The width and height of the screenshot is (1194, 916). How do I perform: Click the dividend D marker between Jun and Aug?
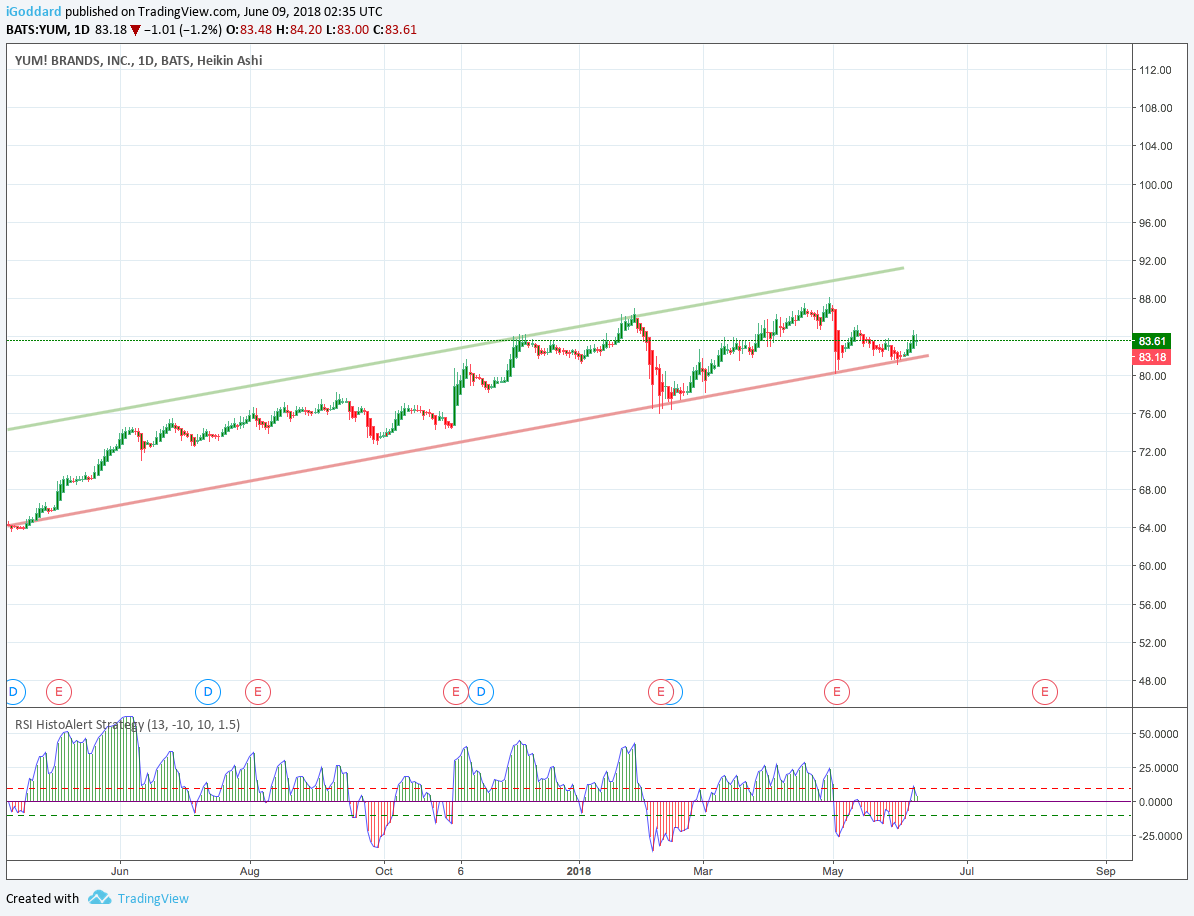(x=208, y=692)
